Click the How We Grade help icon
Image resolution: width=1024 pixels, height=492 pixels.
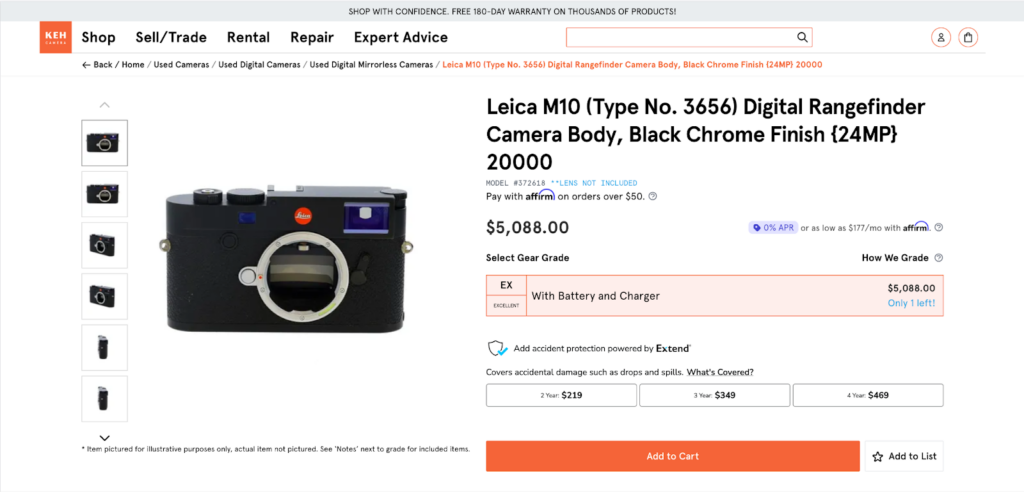939,258
